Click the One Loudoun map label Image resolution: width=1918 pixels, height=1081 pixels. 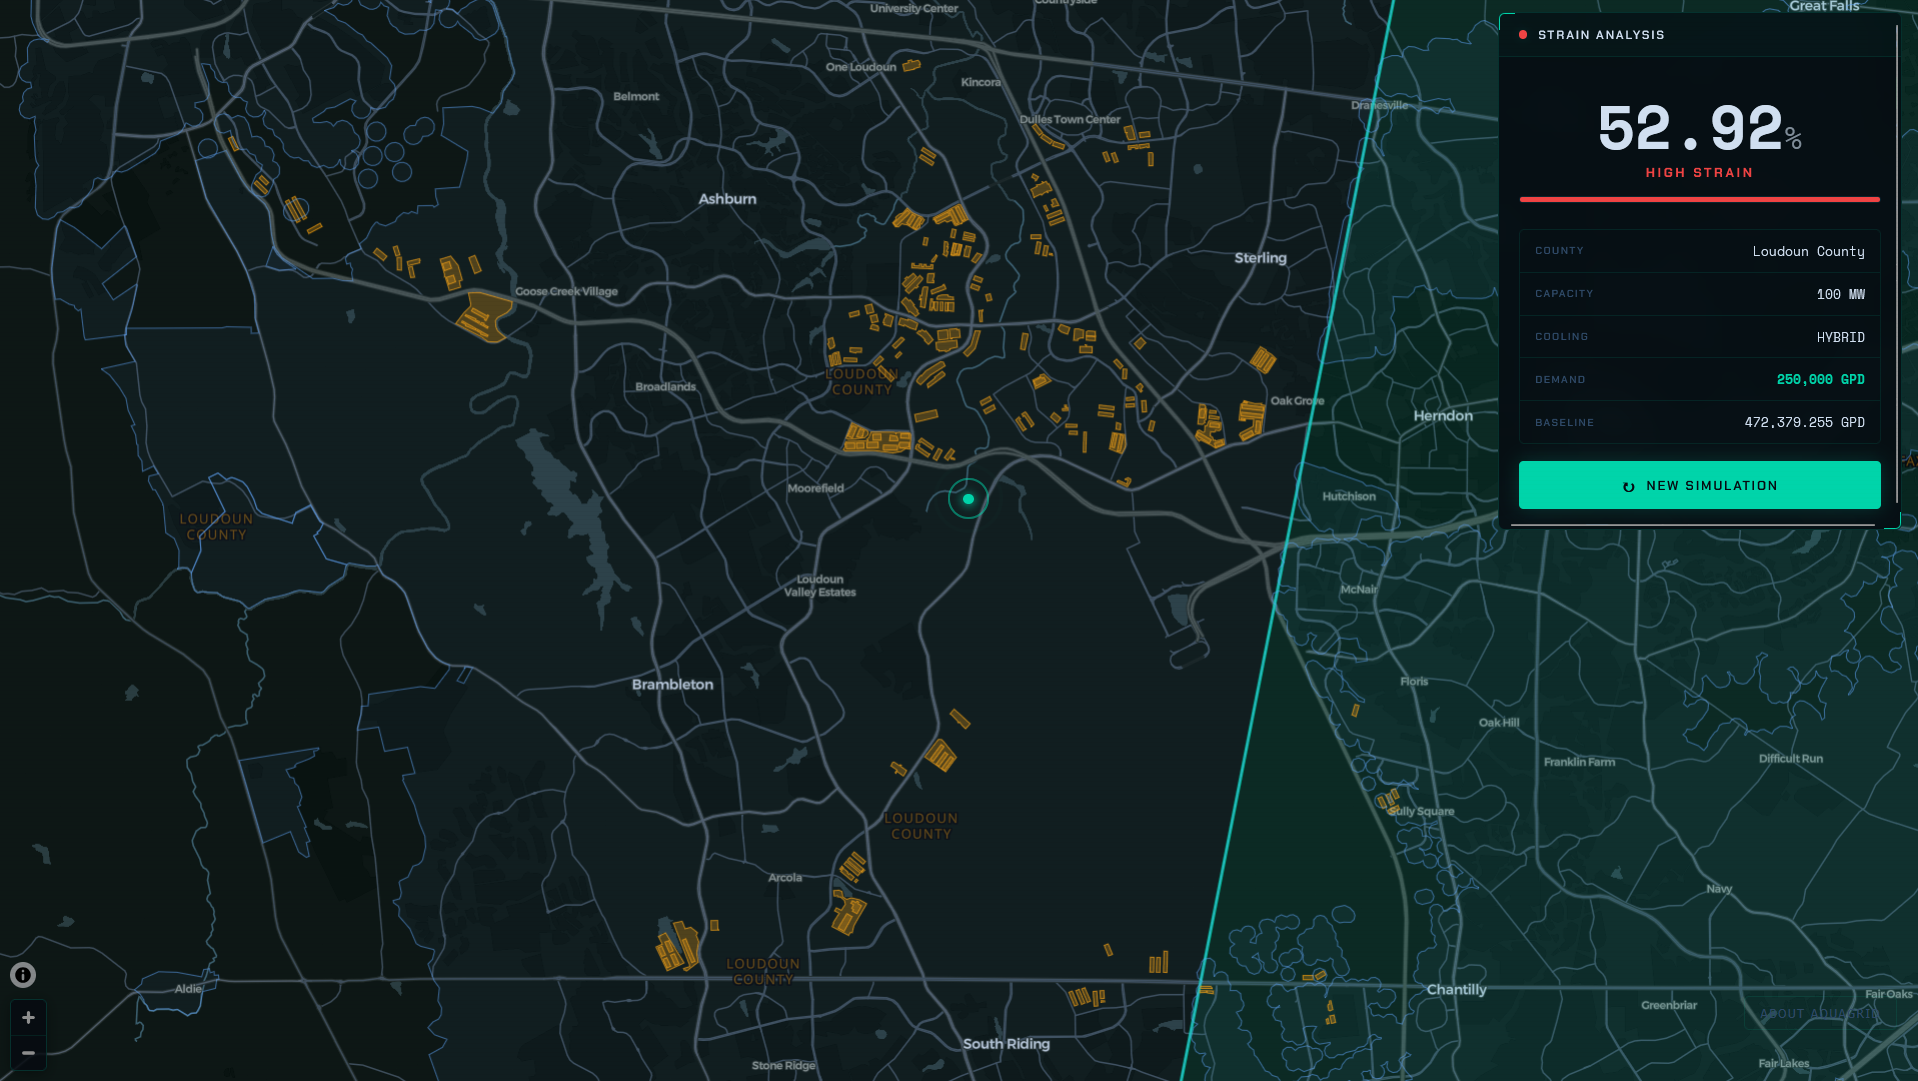pos(861,68)
